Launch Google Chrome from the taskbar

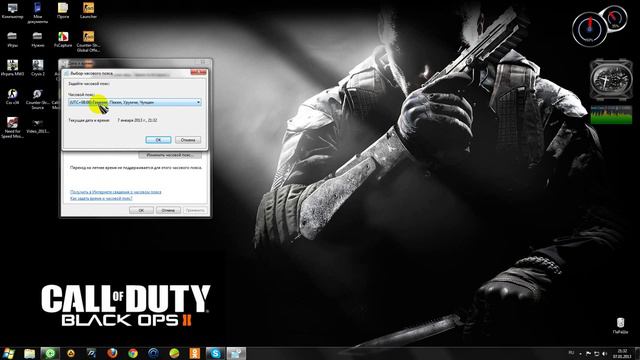(x=133, y=353)
